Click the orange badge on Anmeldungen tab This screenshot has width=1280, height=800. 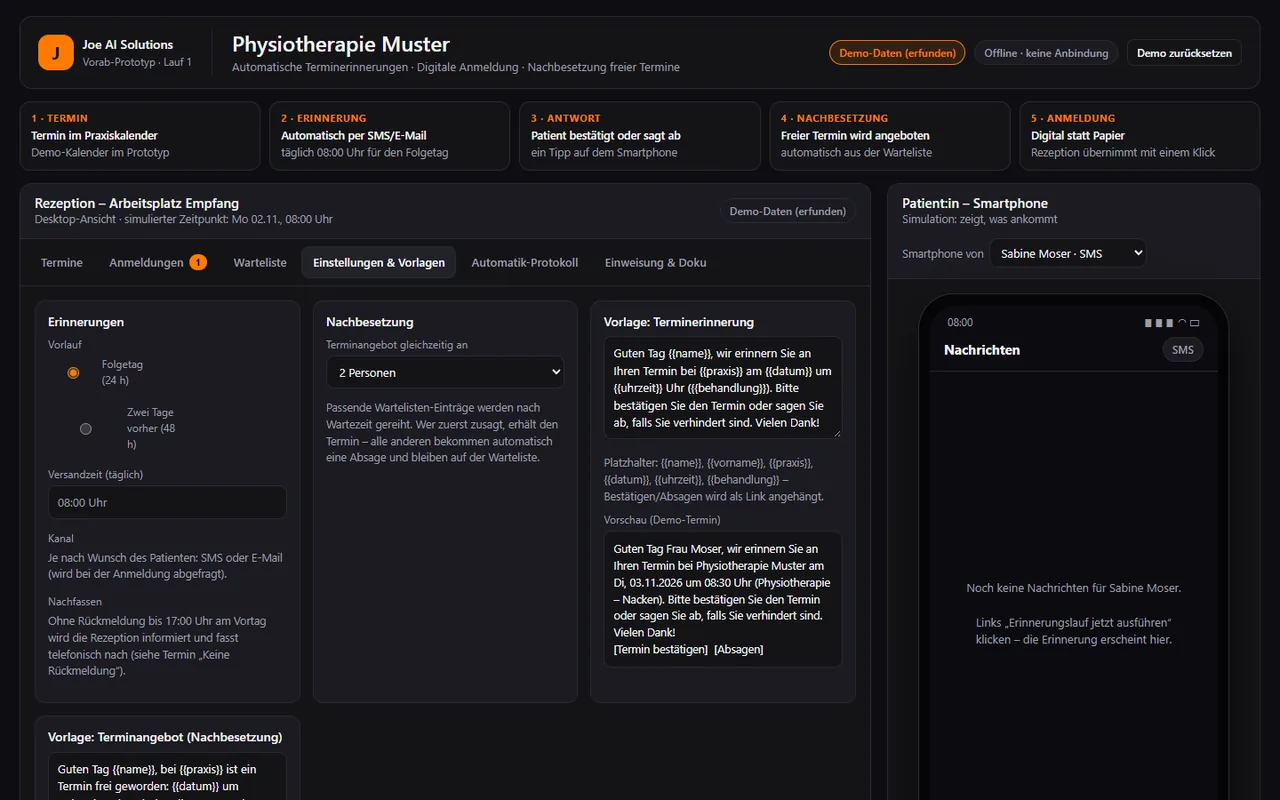click(x=198, y=262)
